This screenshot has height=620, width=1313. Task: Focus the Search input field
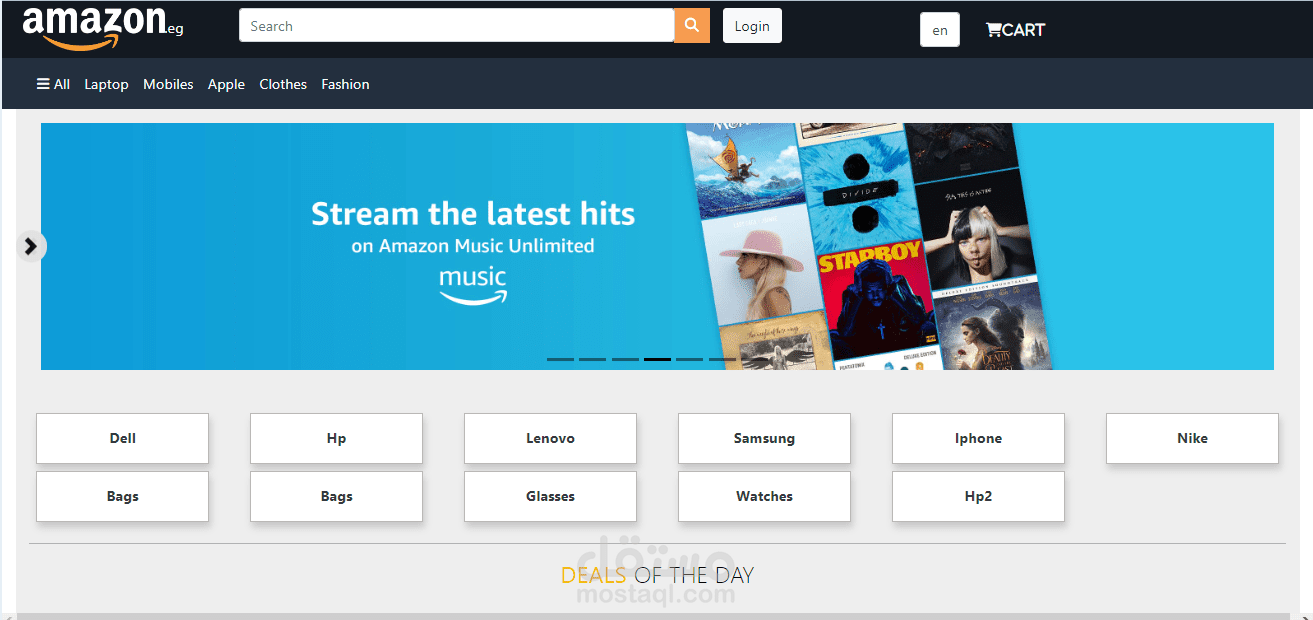click(457, 26)
